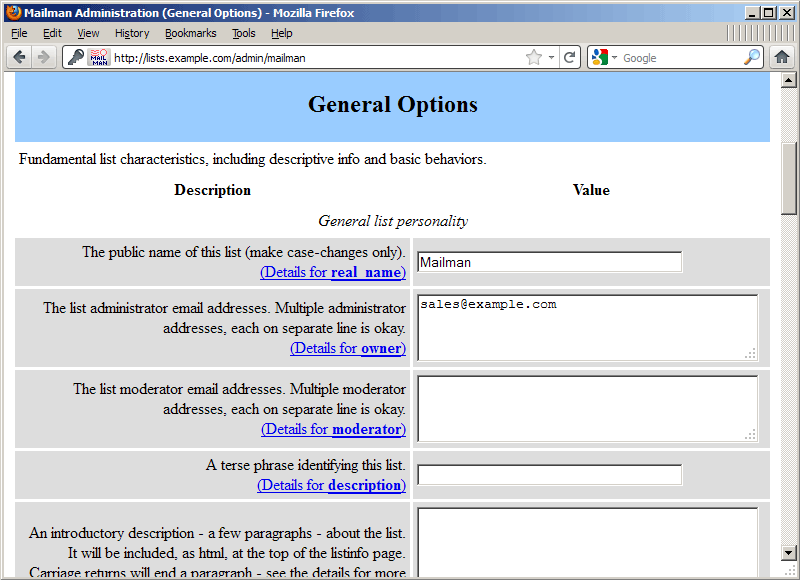
Task: Open the Tools menu
Action: point(243,33)
